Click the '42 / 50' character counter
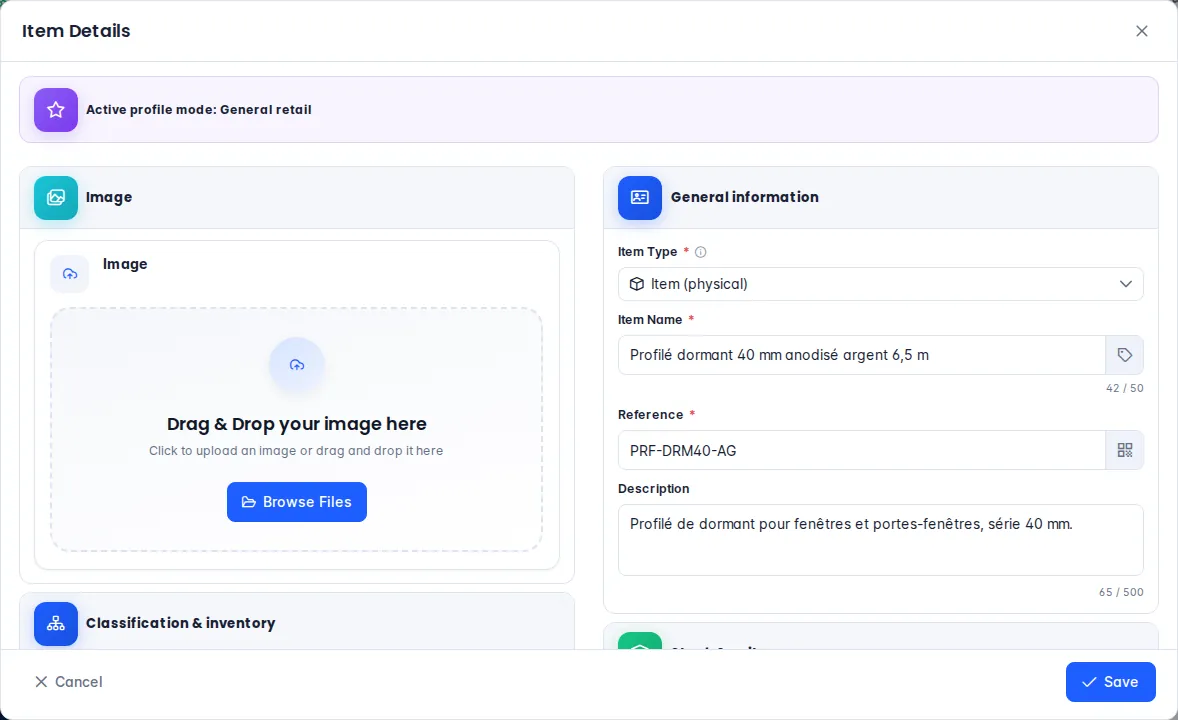This screenshot has height=720, width=1178. [1125, 389]
